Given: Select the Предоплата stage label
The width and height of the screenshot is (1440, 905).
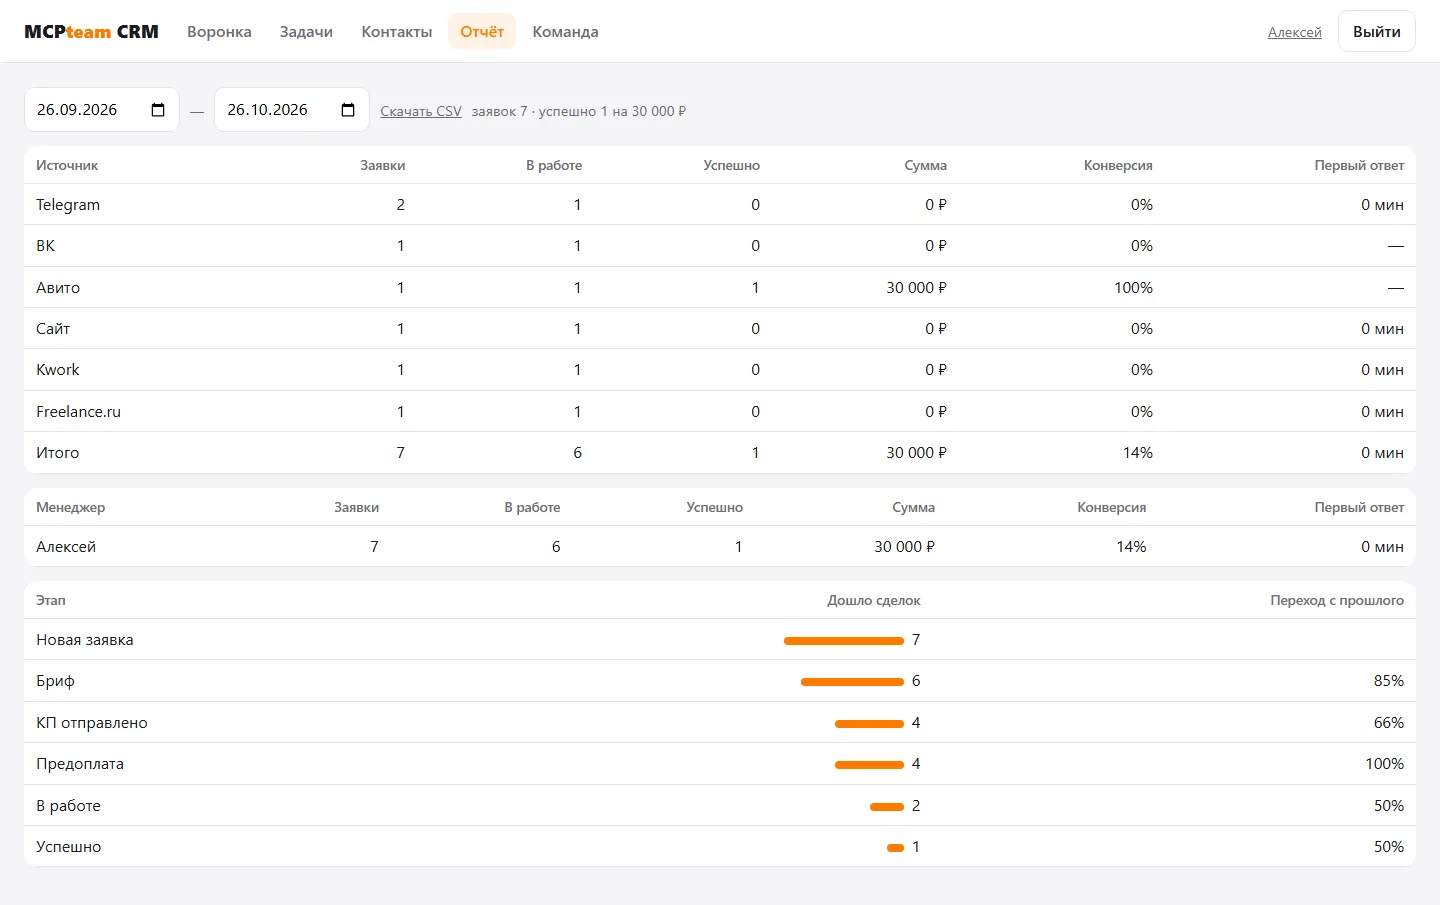Looking at the screenshot, I should (80, 764).
